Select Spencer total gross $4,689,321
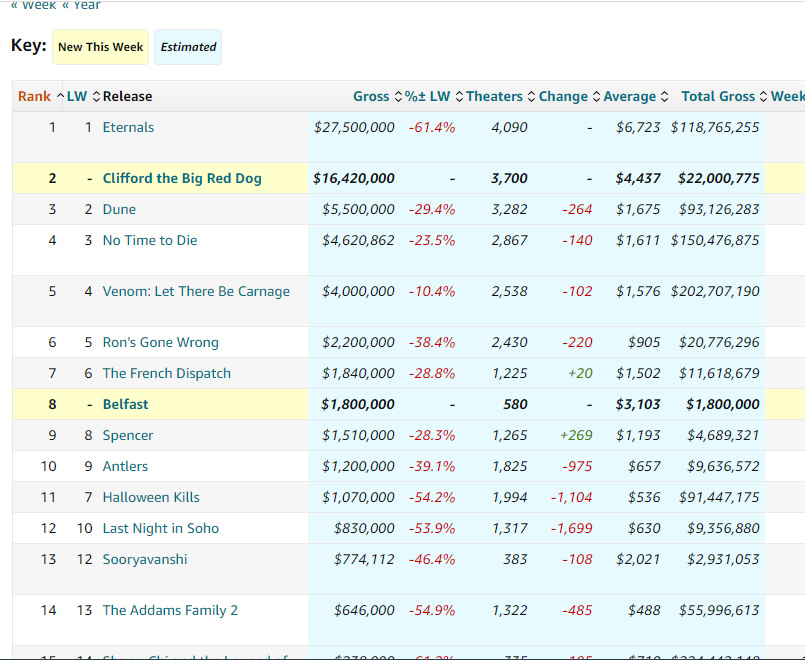805x660 pixels. click(x=723, y=435)
